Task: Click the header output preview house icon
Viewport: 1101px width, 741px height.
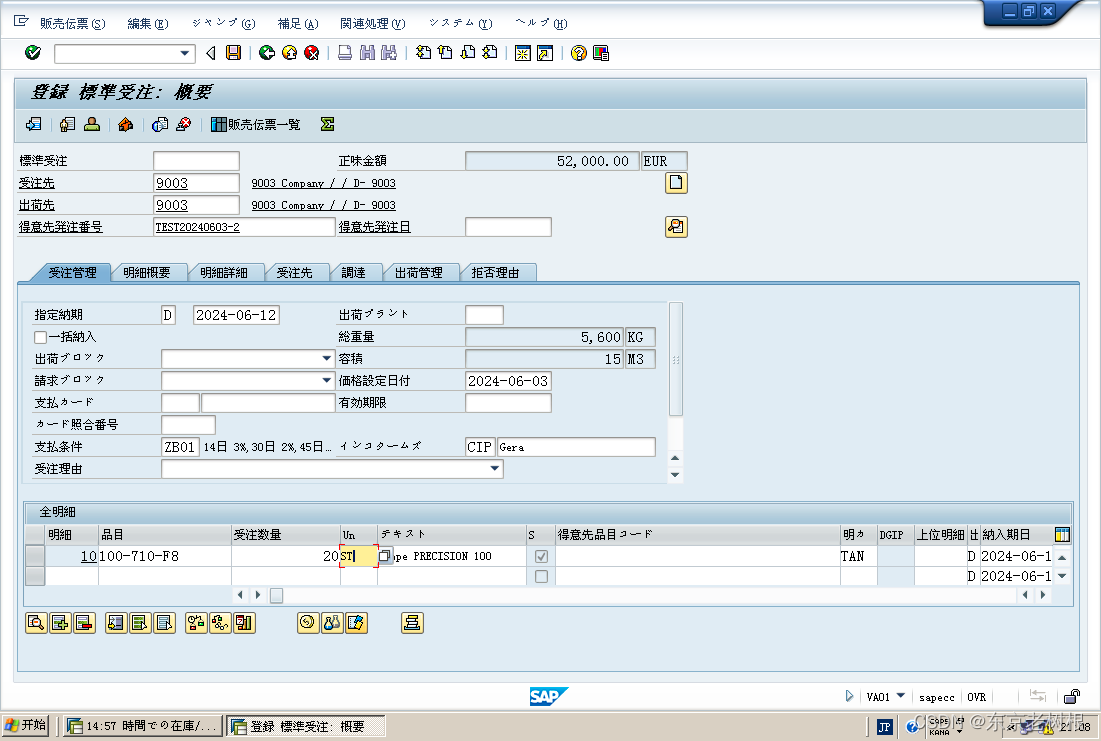Action: click(126, 124)
